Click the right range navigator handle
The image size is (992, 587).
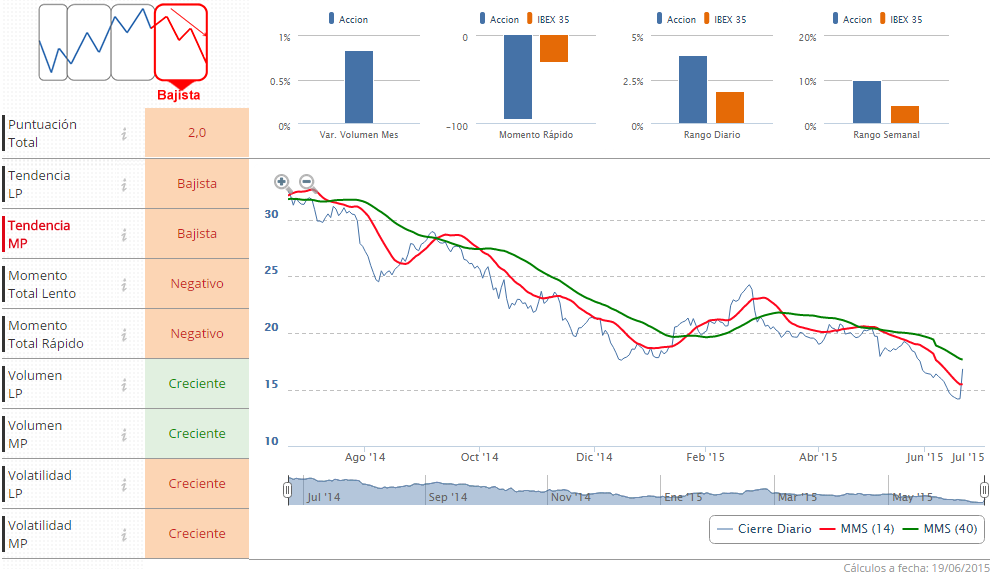pyautogui.click(x=984, y=490)
